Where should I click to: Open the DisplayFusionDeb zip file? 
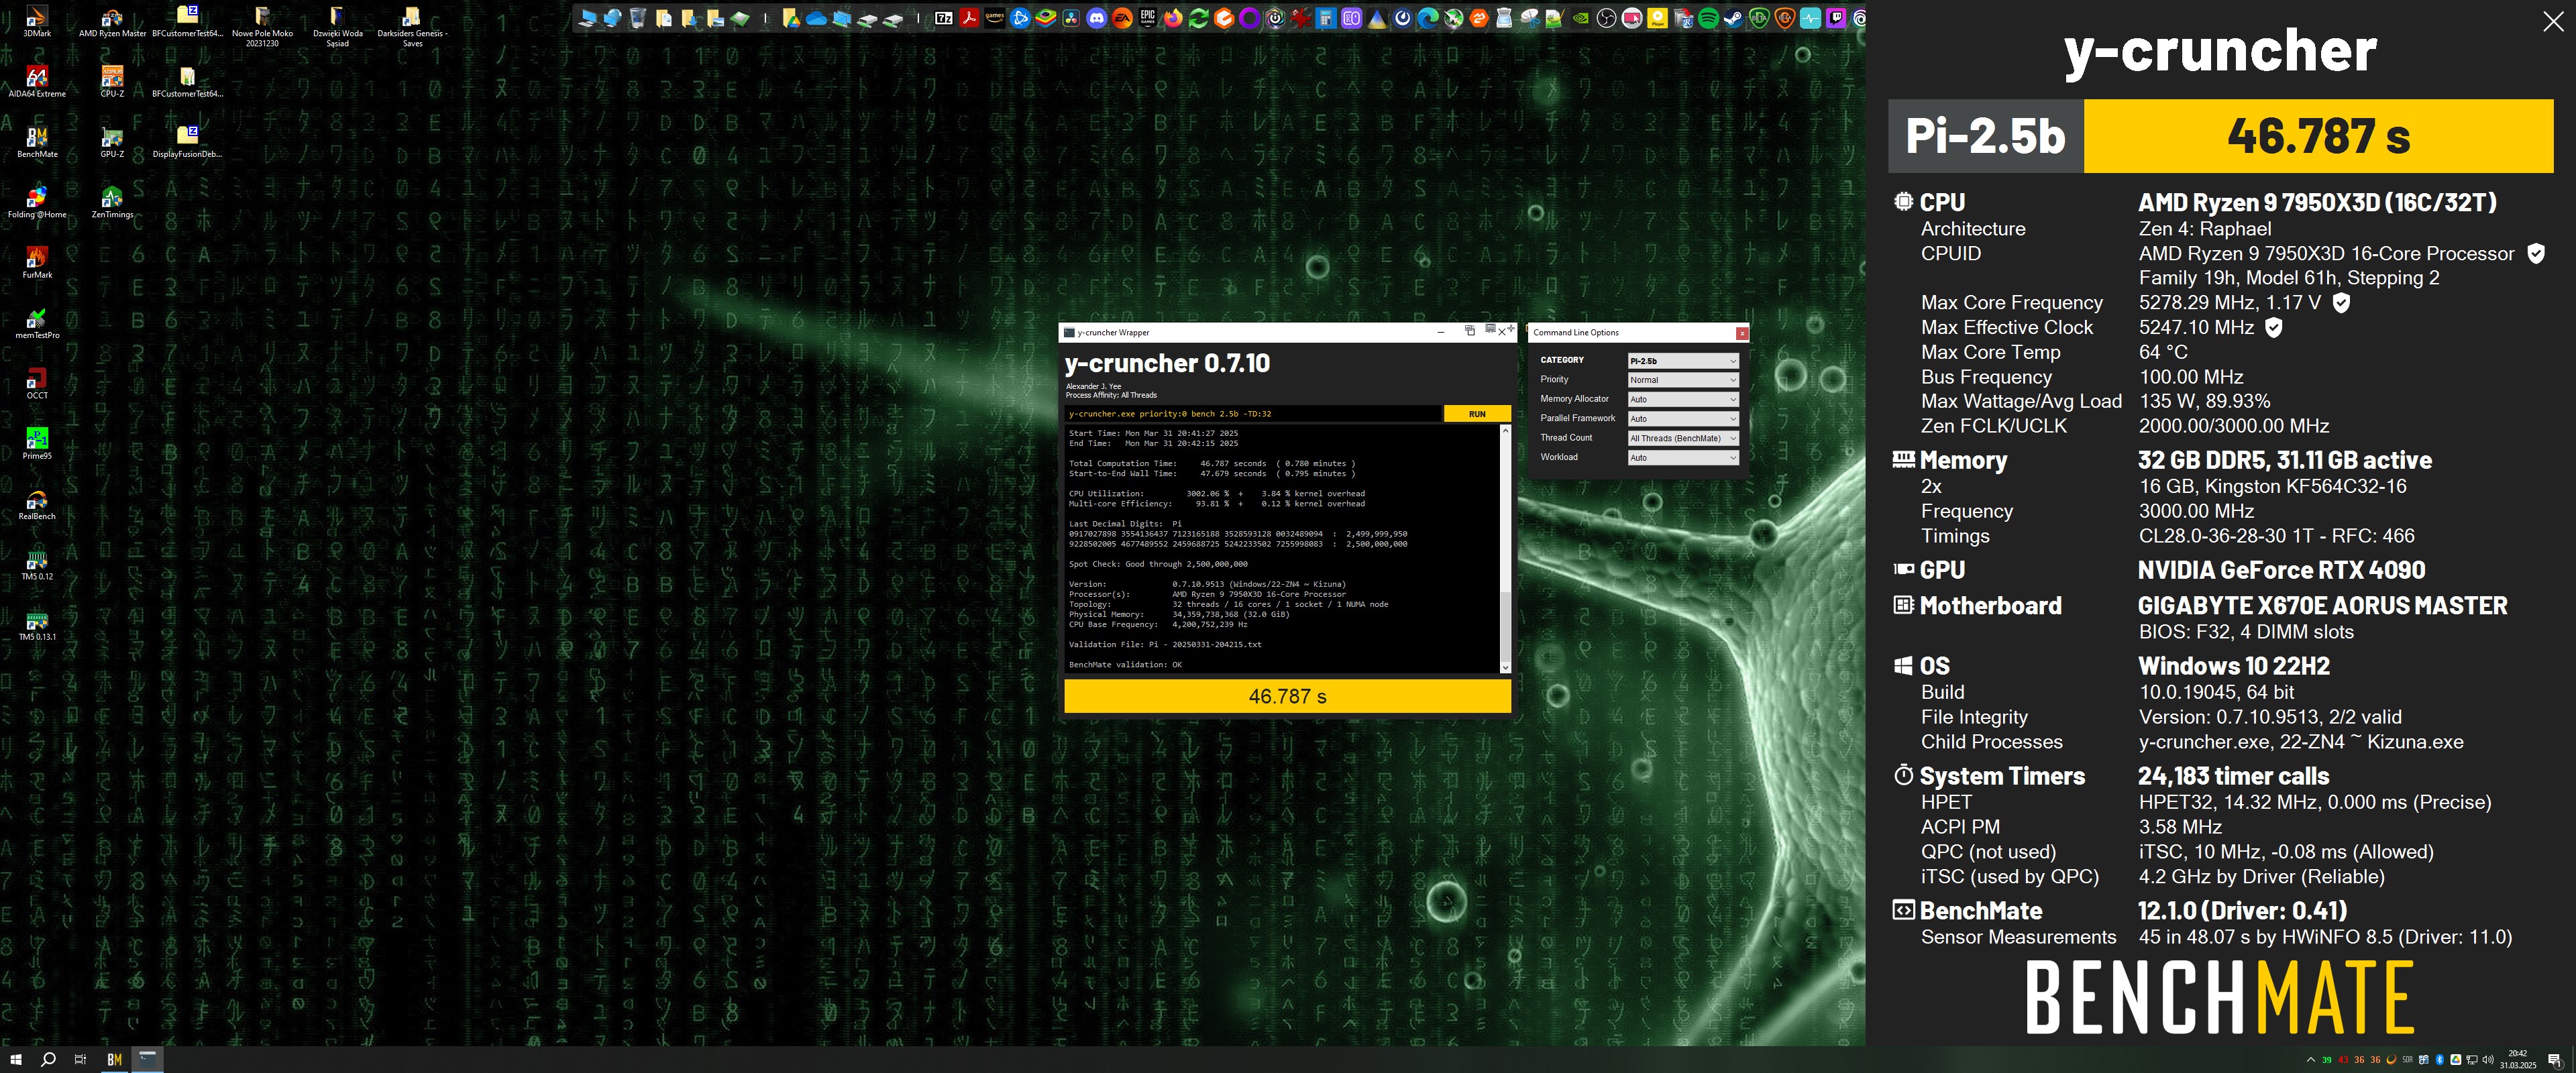click(x=187, y=142)
